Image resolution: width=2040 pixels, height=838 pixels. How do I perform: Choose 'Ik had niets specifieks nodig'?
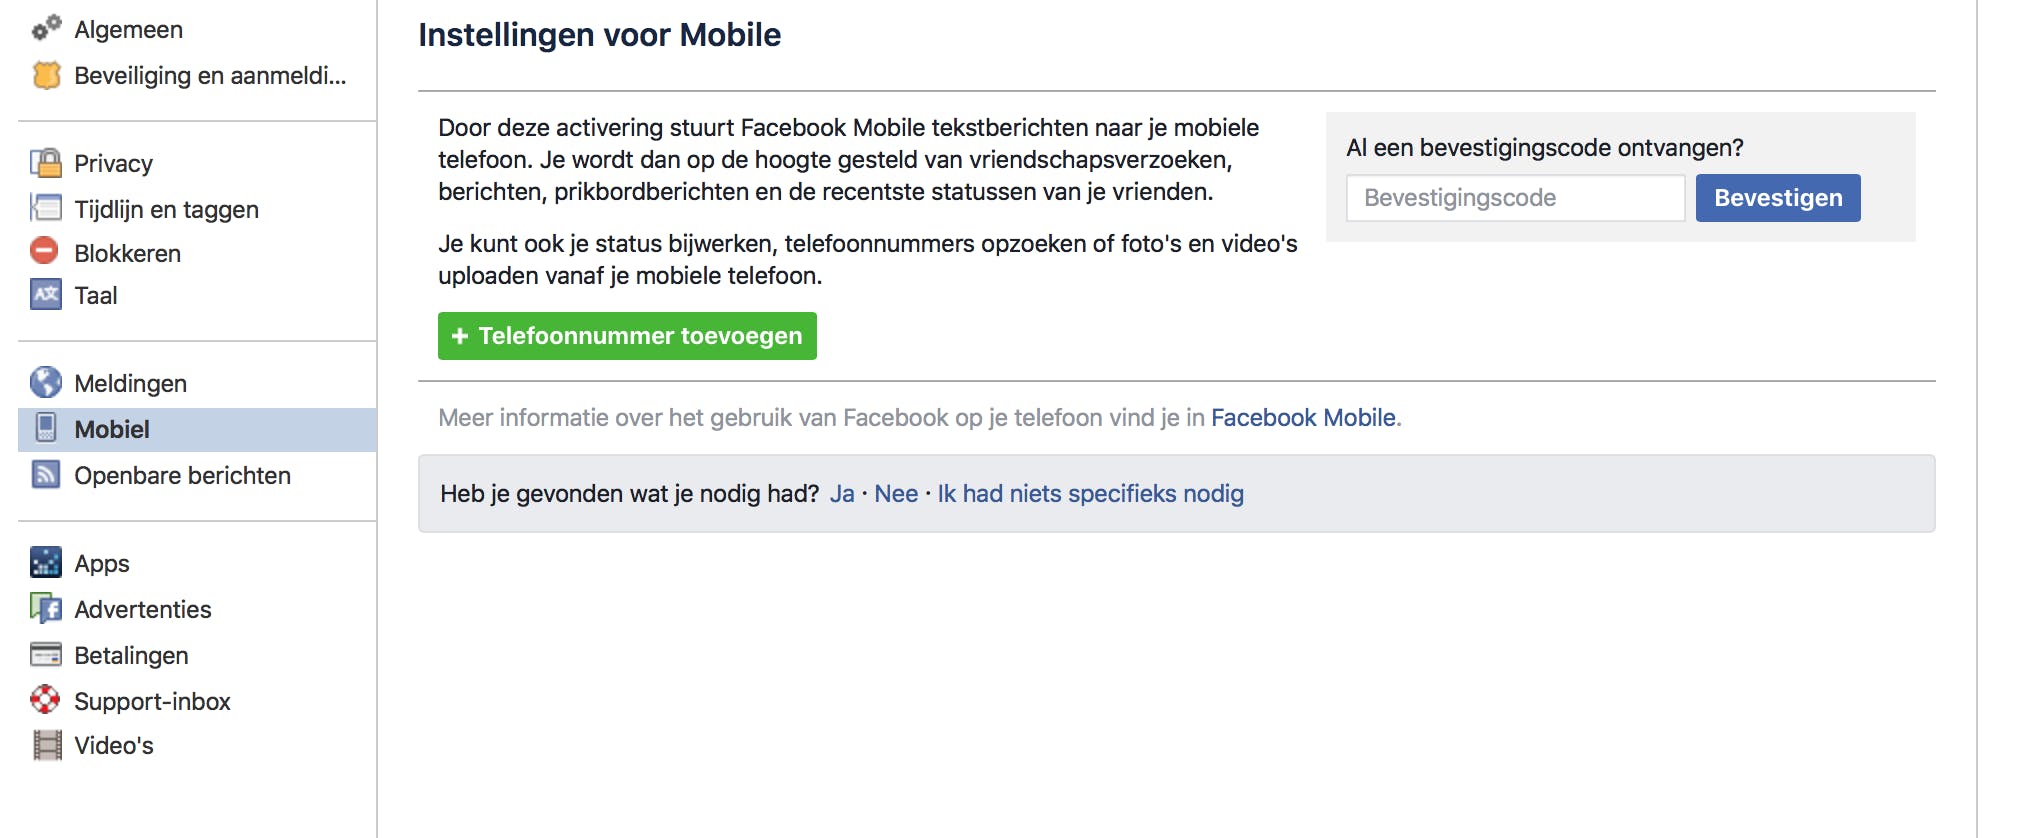1090,494
